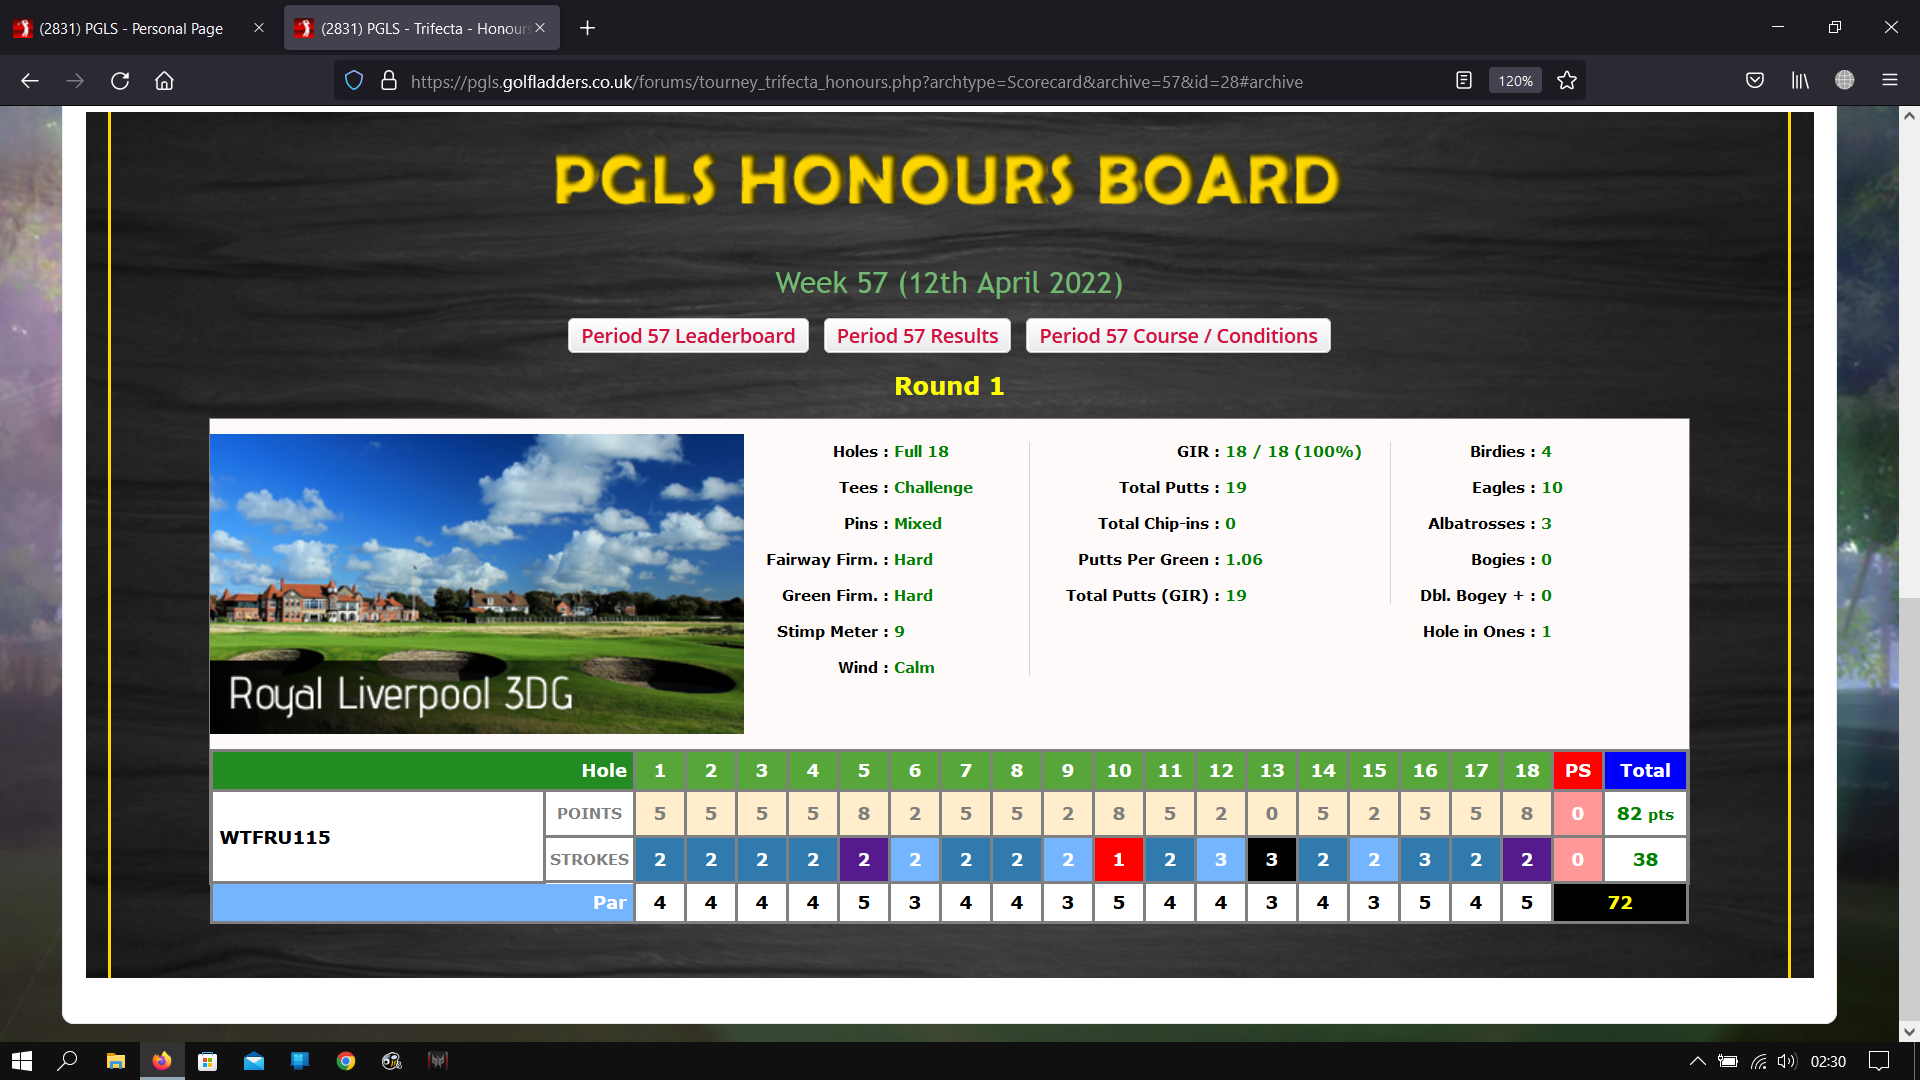Show hidden system tray icons chevron
Viewport: 1920px width, 1080px height.
click(1697, 1061)
